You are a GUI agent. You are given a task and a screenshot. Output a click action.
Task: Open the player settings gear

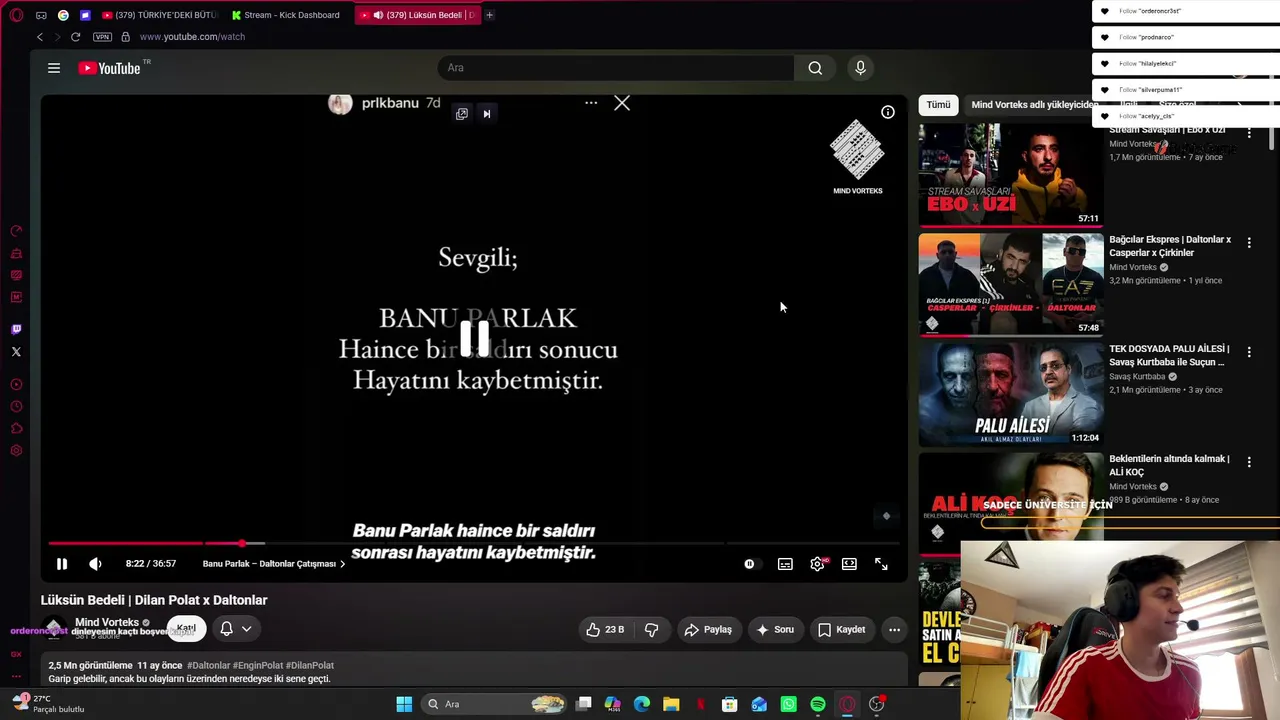point(817,564)
